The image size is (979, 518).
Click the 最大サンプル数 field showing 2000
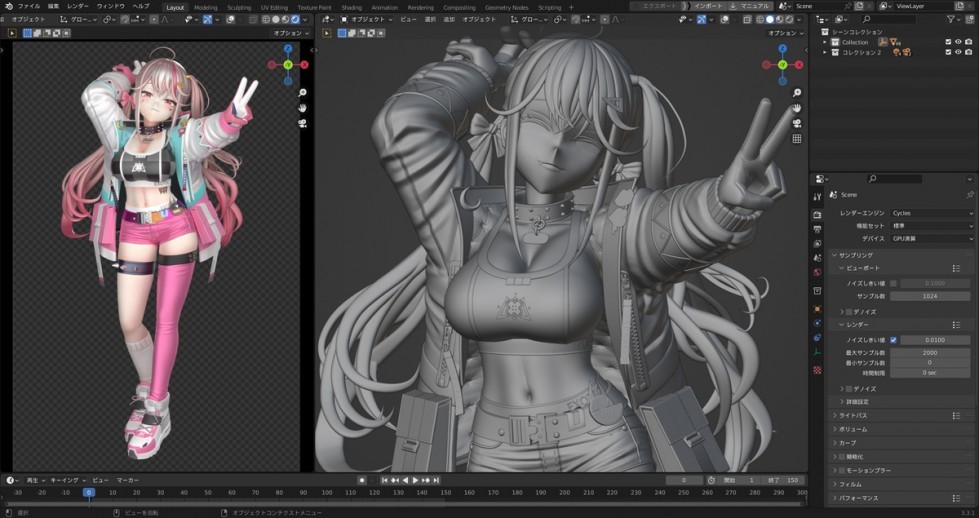[x=930, y=352]
